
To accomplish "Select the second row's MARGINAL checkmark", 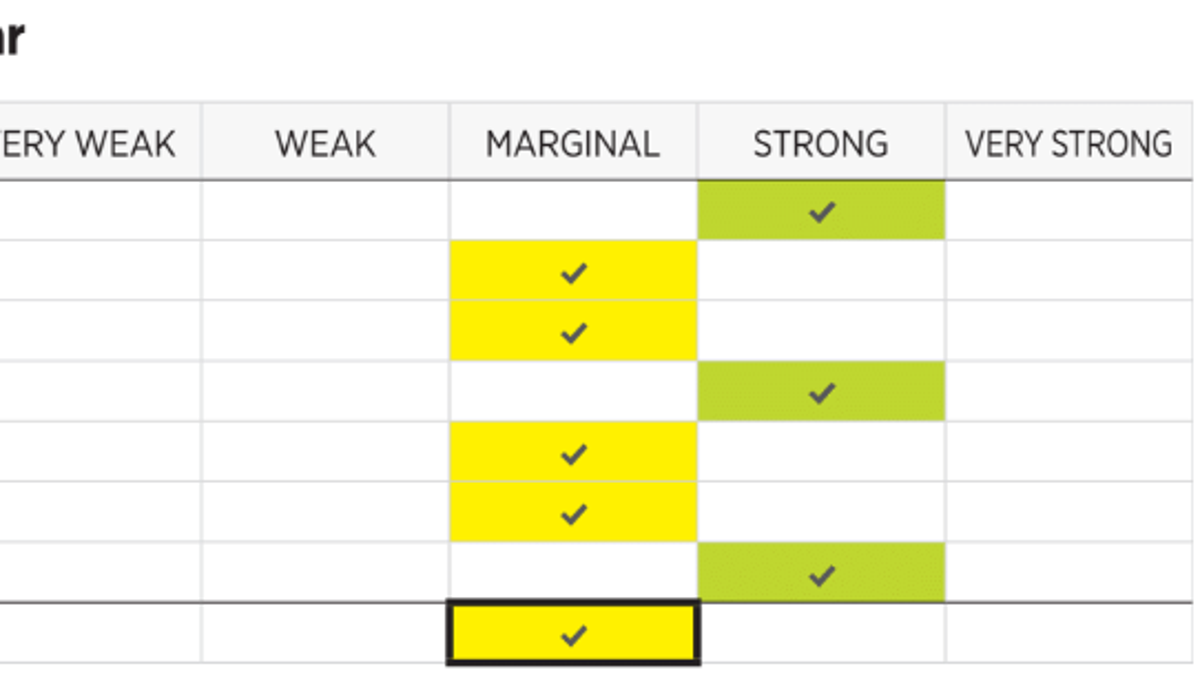I will [x=574, y=272].
